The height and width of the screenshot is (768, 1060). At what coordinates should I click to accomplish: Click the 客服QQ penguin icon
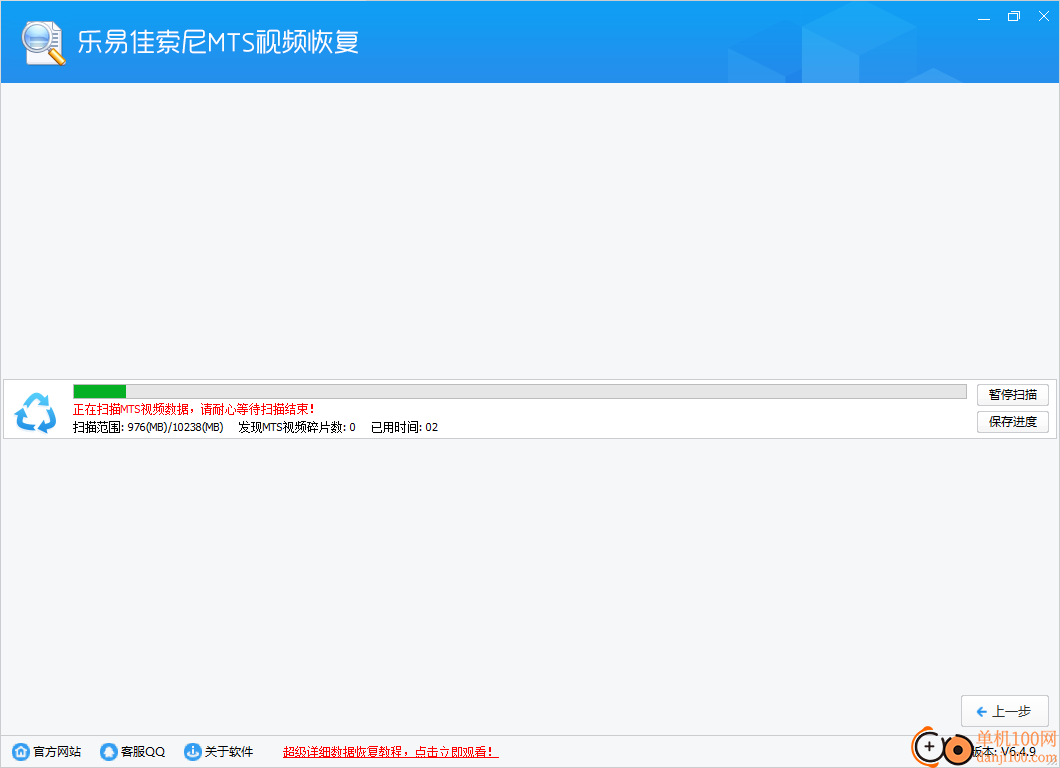(x=108, y=751)
